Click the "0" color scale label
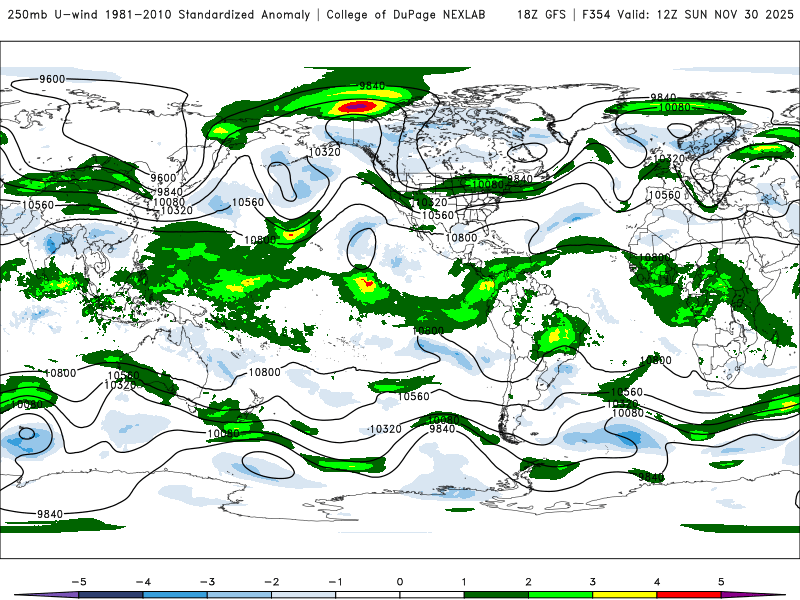800x600 pixels. 400,582
